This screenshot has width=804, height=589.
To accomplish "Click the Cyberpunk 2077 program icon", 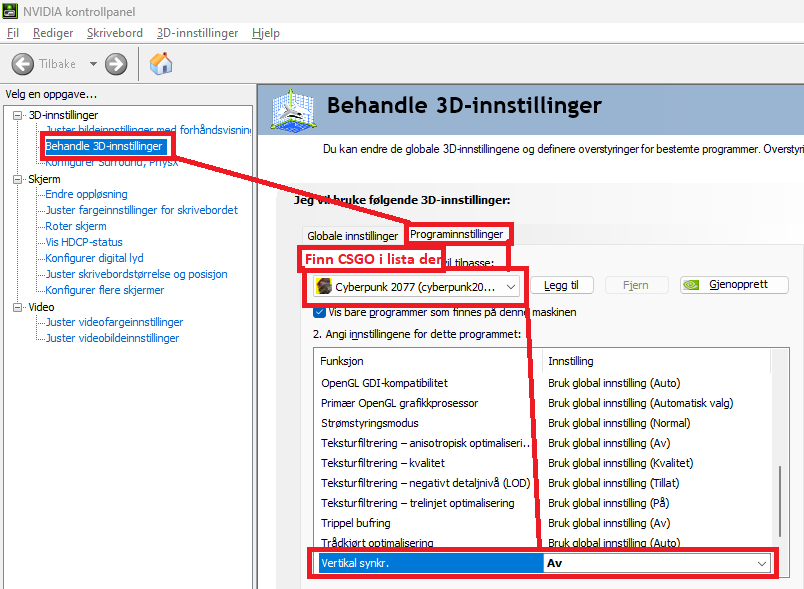I will click(x=324, y=286).
